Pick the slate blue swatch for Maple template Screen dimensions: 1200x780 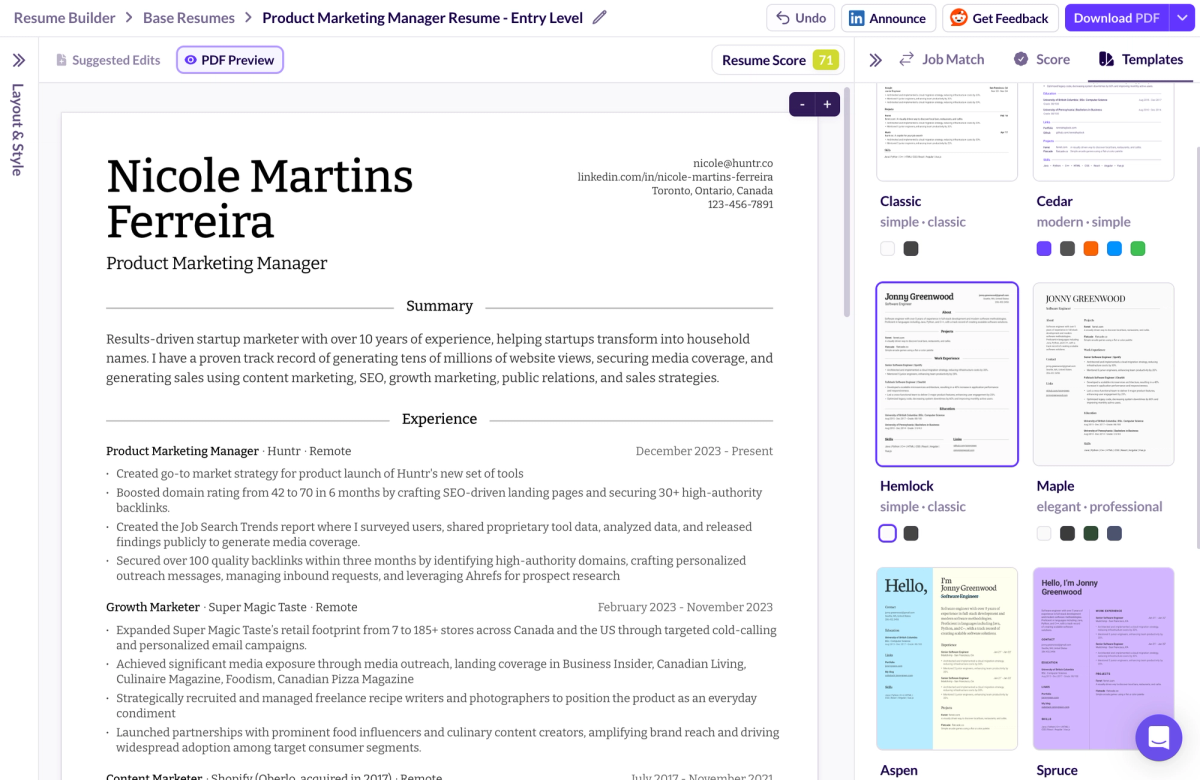1114,533
